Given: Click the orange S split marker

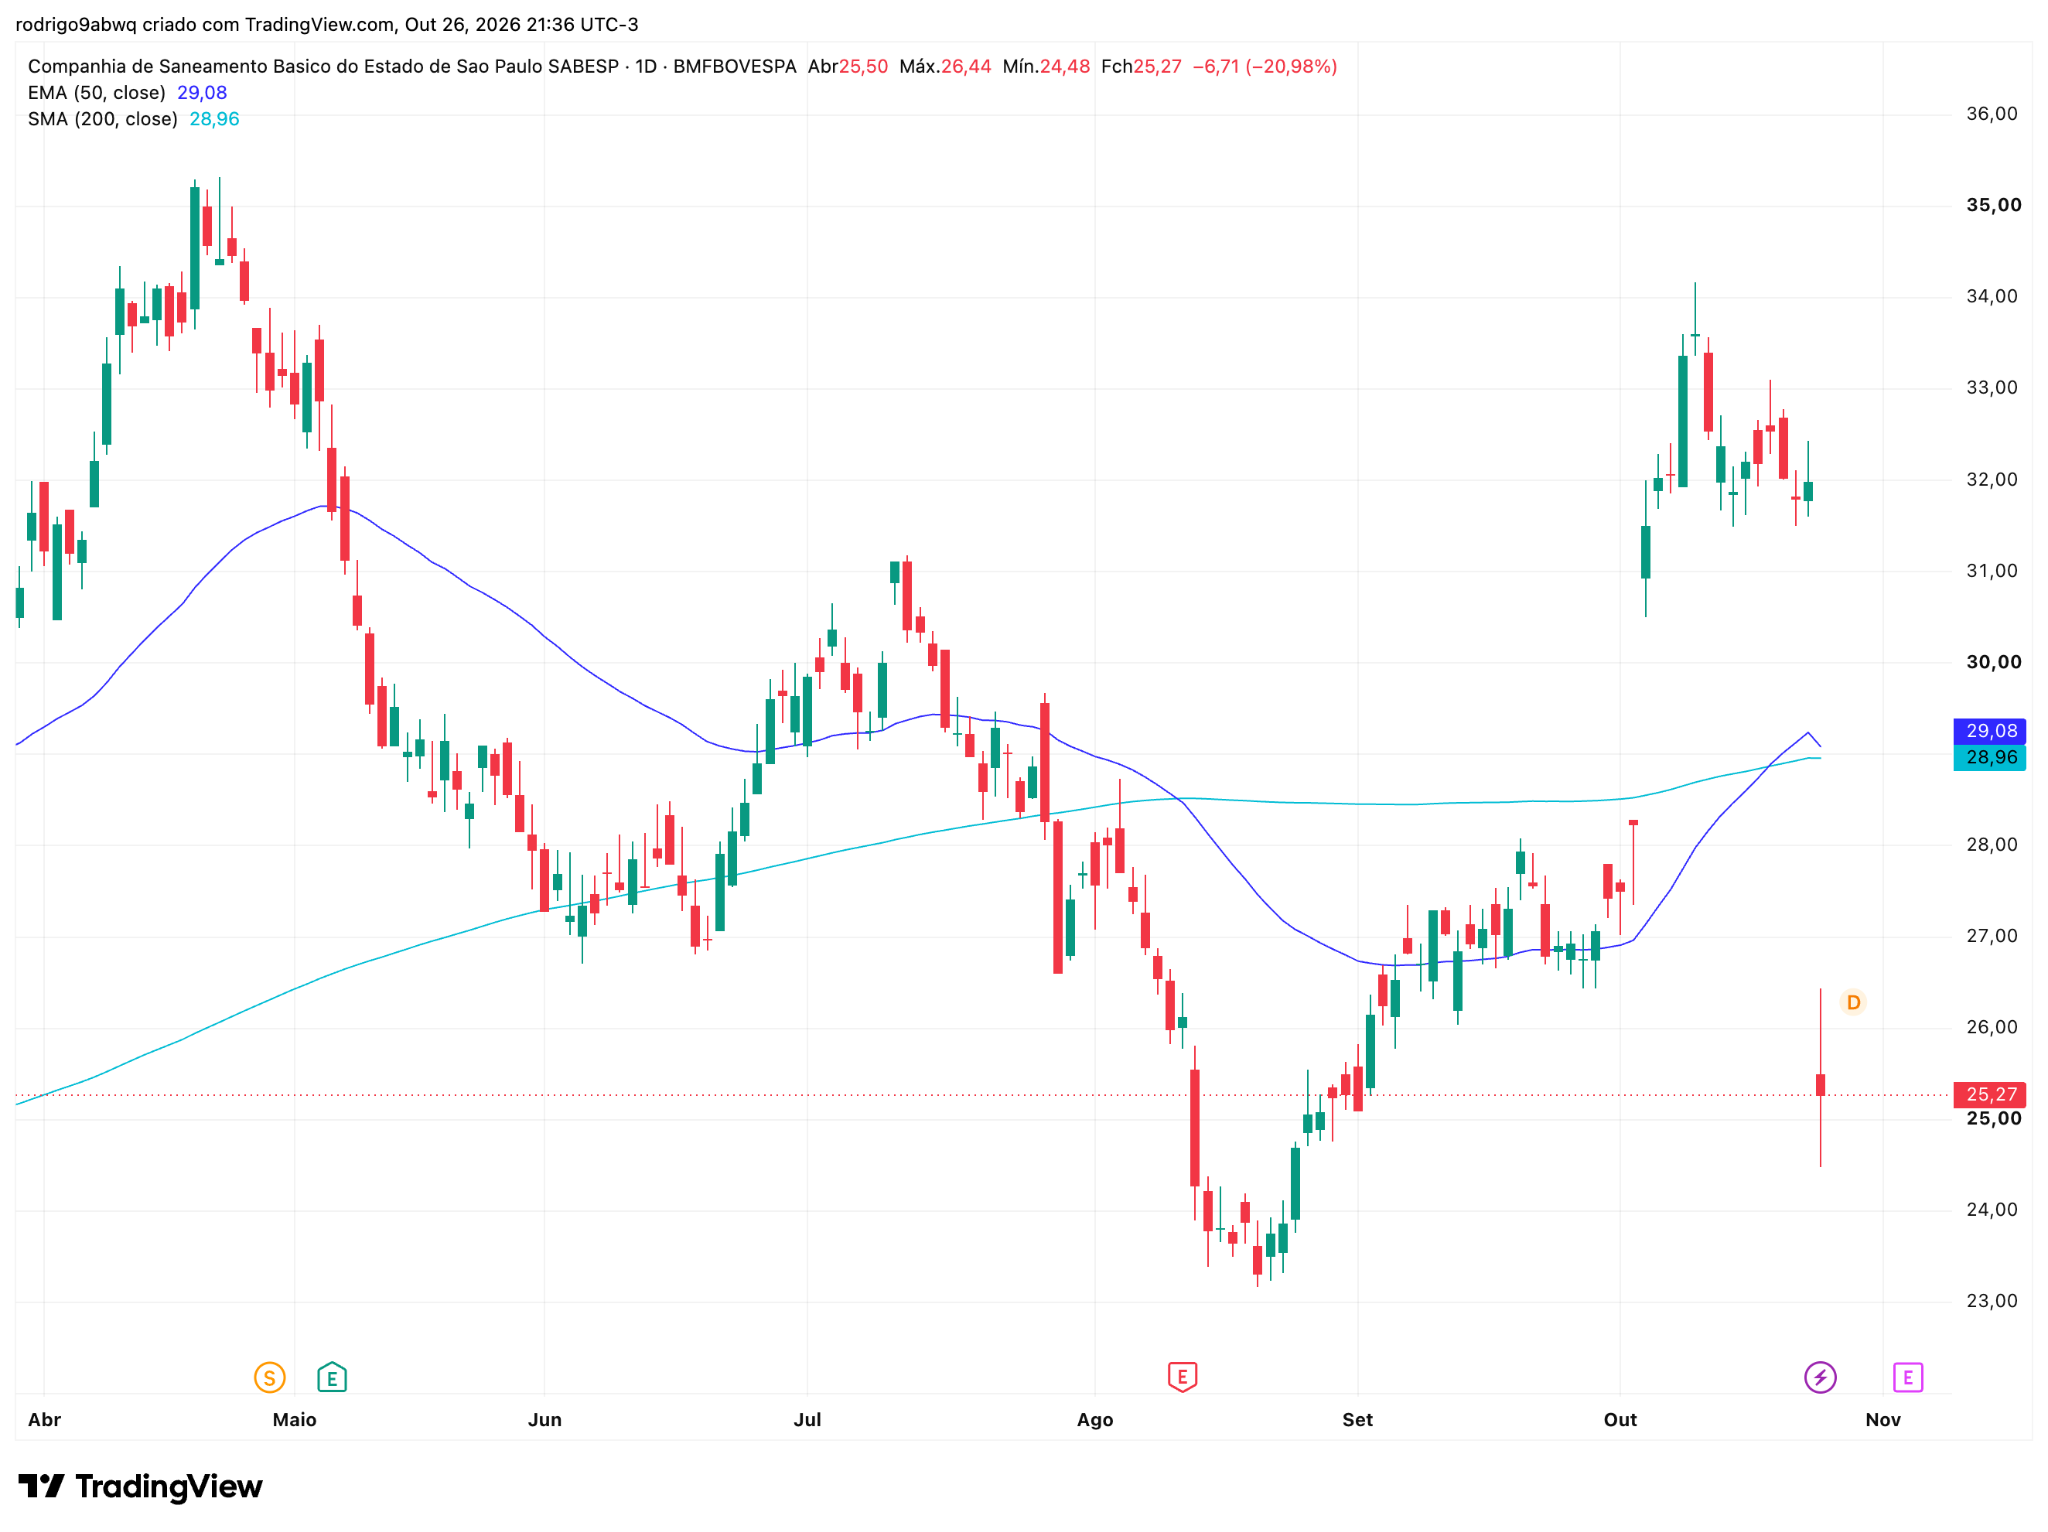Looking at the screenshot, I should 269,1377.
